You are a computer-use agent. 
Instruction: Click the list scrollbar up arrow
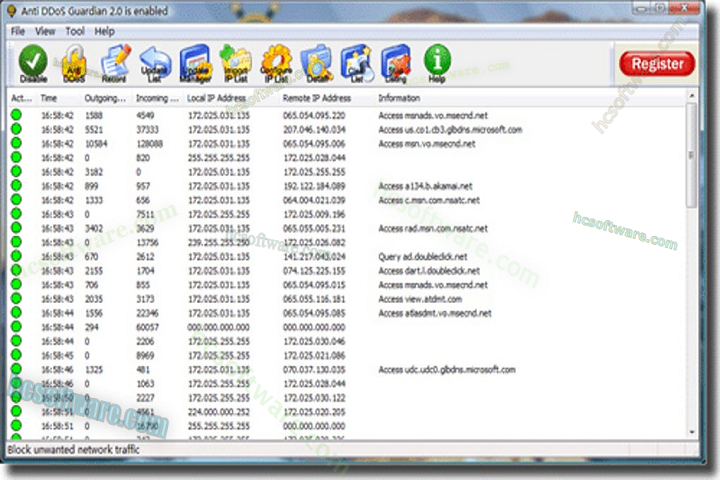pos(692,96)
